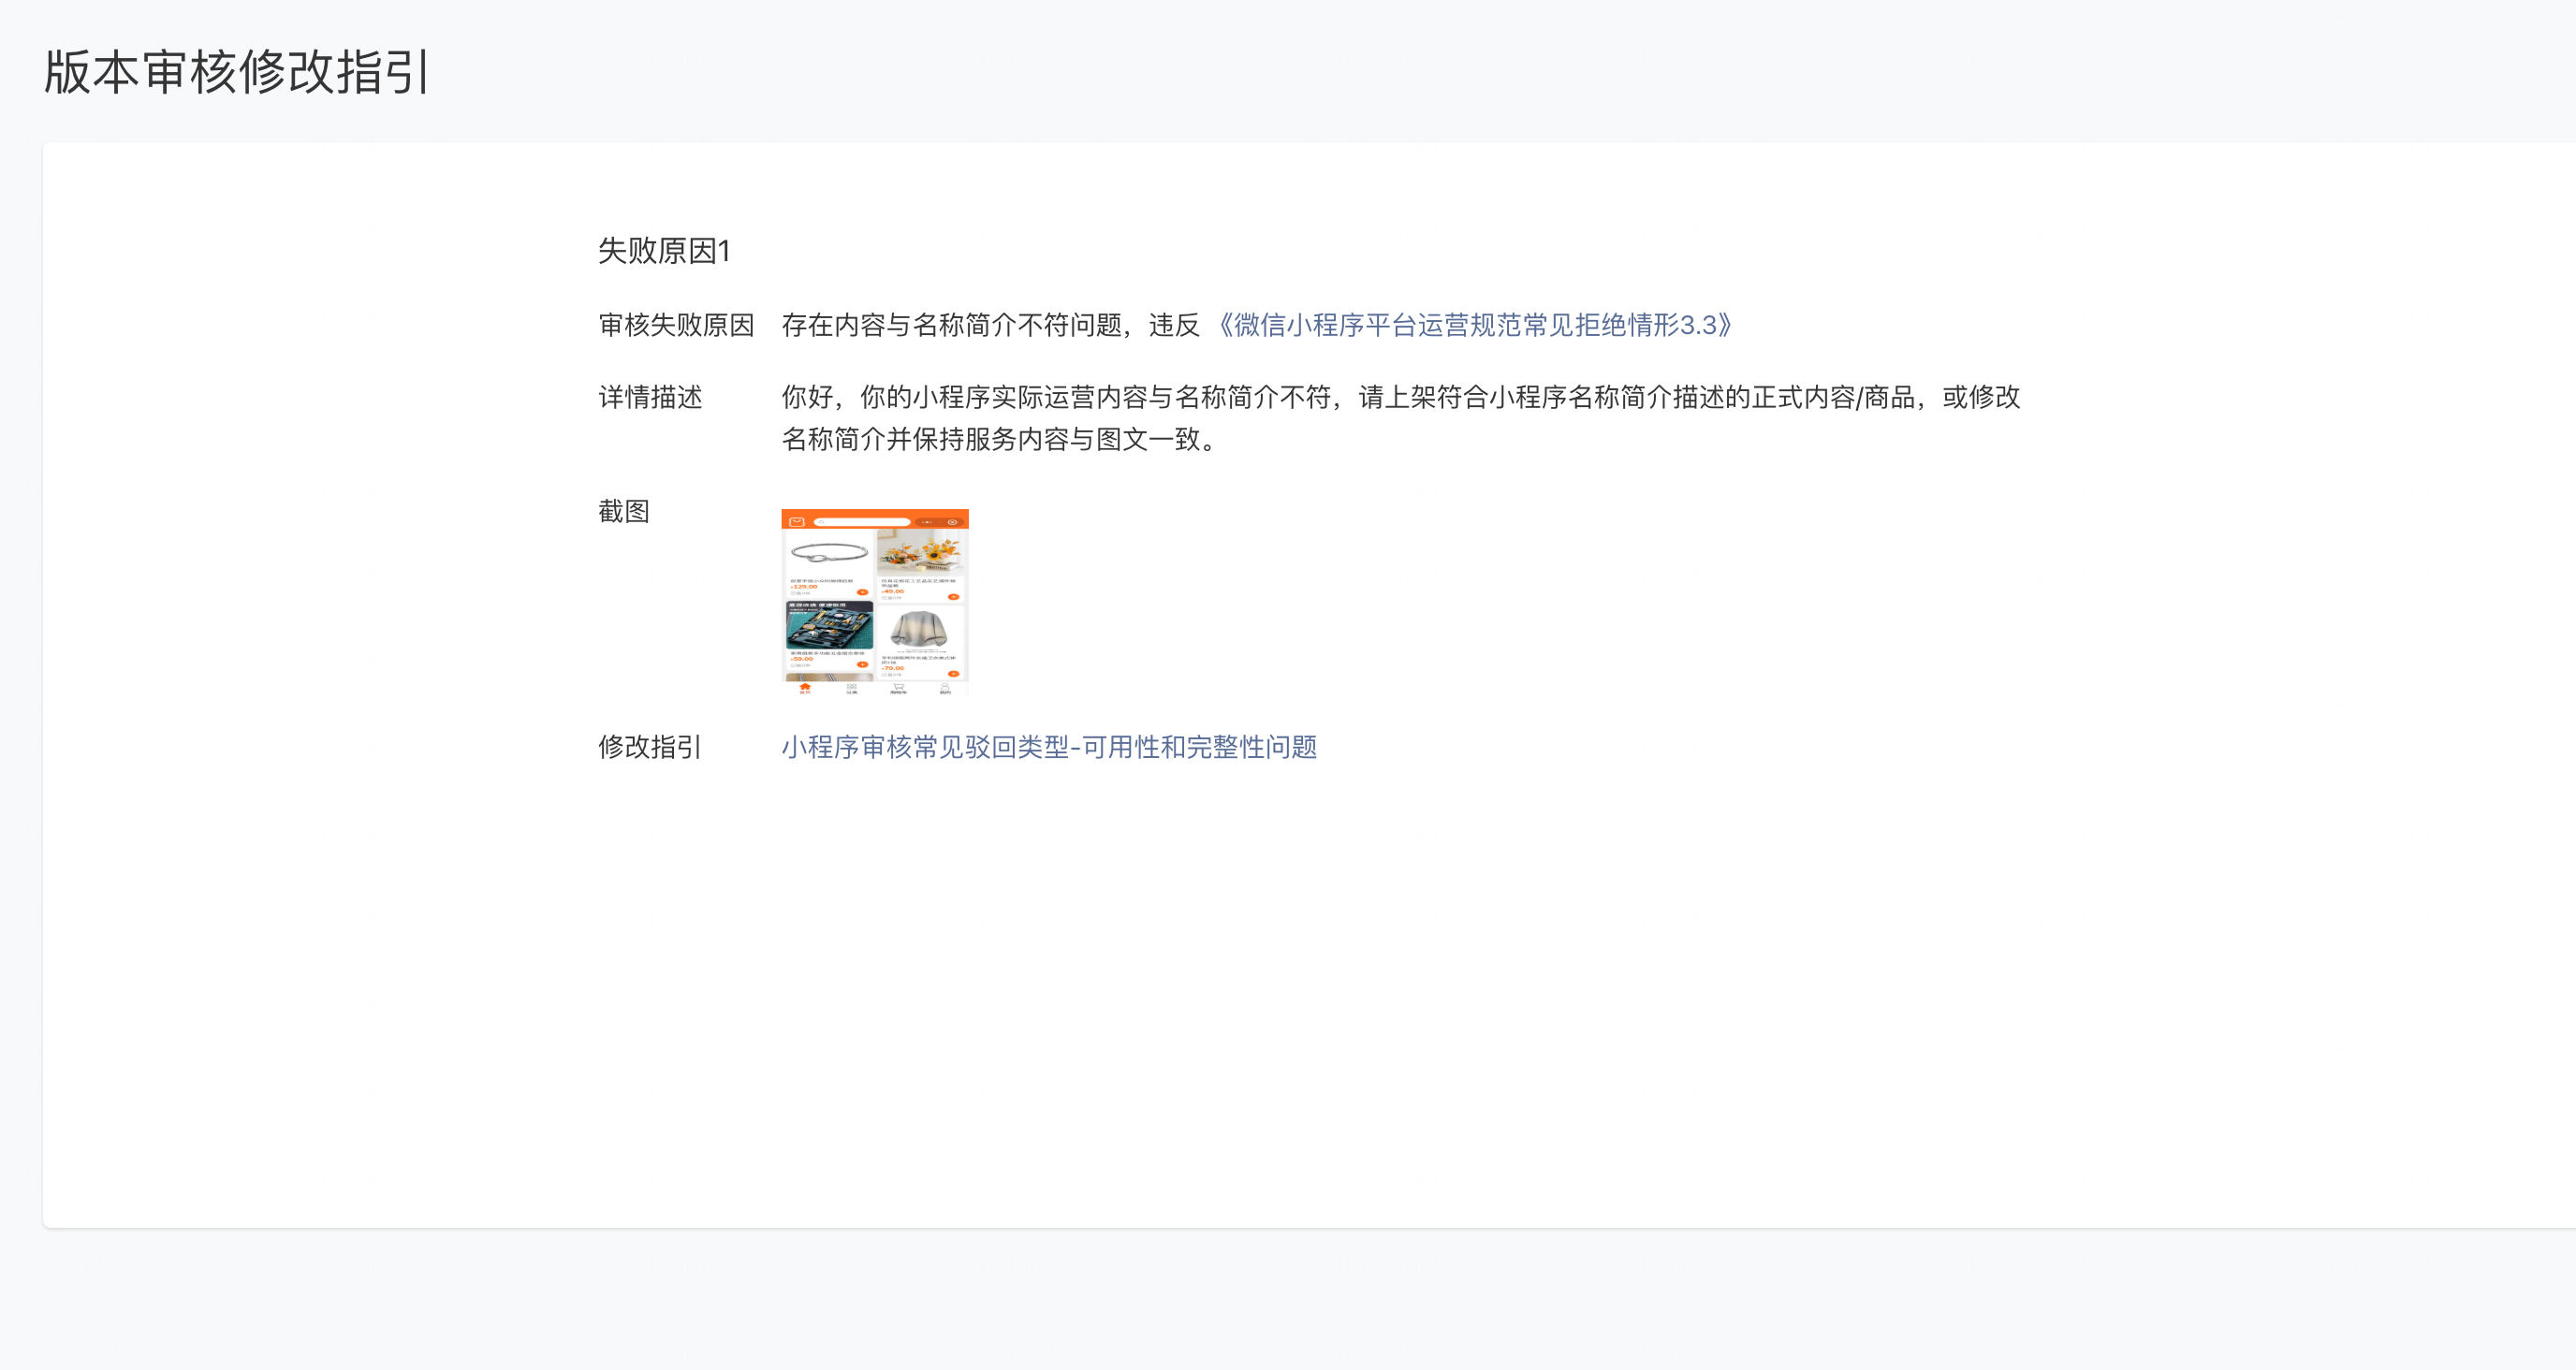The width and height of the screenshot is (2576, 1370).
Task: Click the shopping cart tab icon in the thumbnail
Action: pos(898,688)
